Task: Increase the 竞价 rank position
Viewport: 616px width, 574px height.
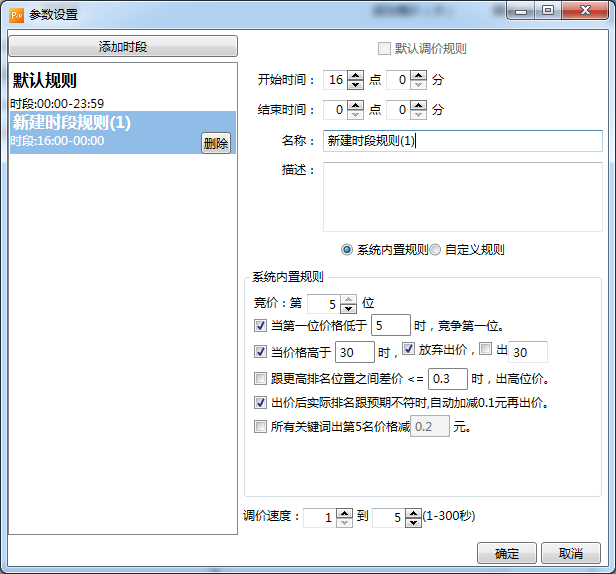Action: [x=349, y=299]
